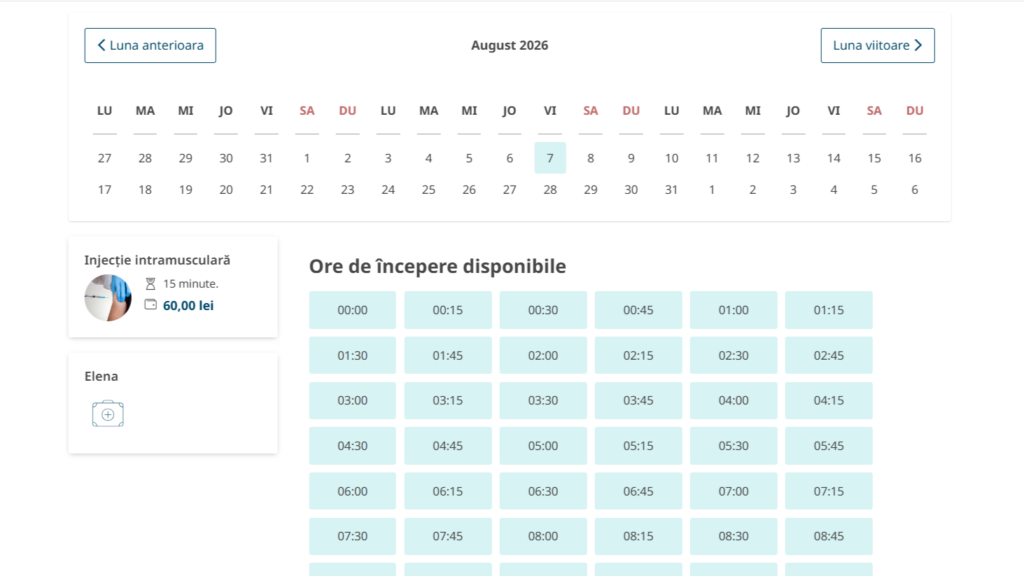Choose the 00:00 start time slot
This screenshot has width=1024, height=576.
tap(352, 310)
